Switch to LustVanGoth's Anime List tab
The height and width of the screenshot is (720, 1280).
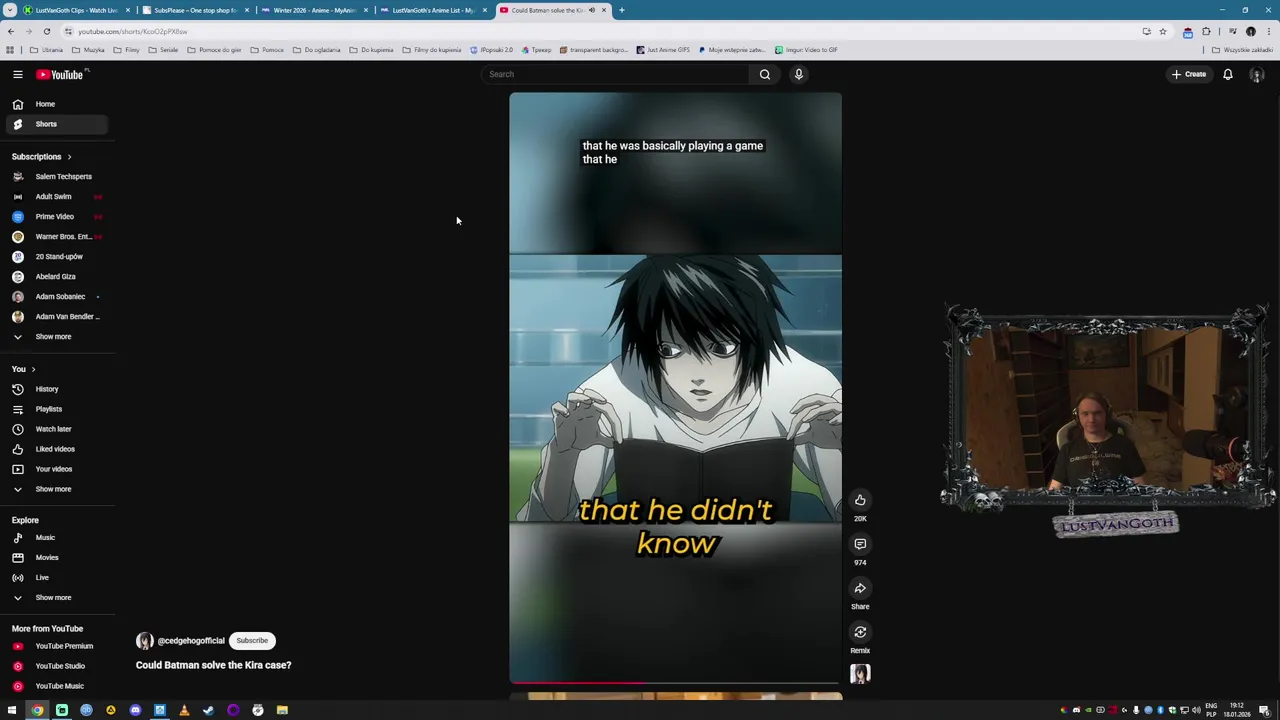pyautogui.click(x=433, y=10)
